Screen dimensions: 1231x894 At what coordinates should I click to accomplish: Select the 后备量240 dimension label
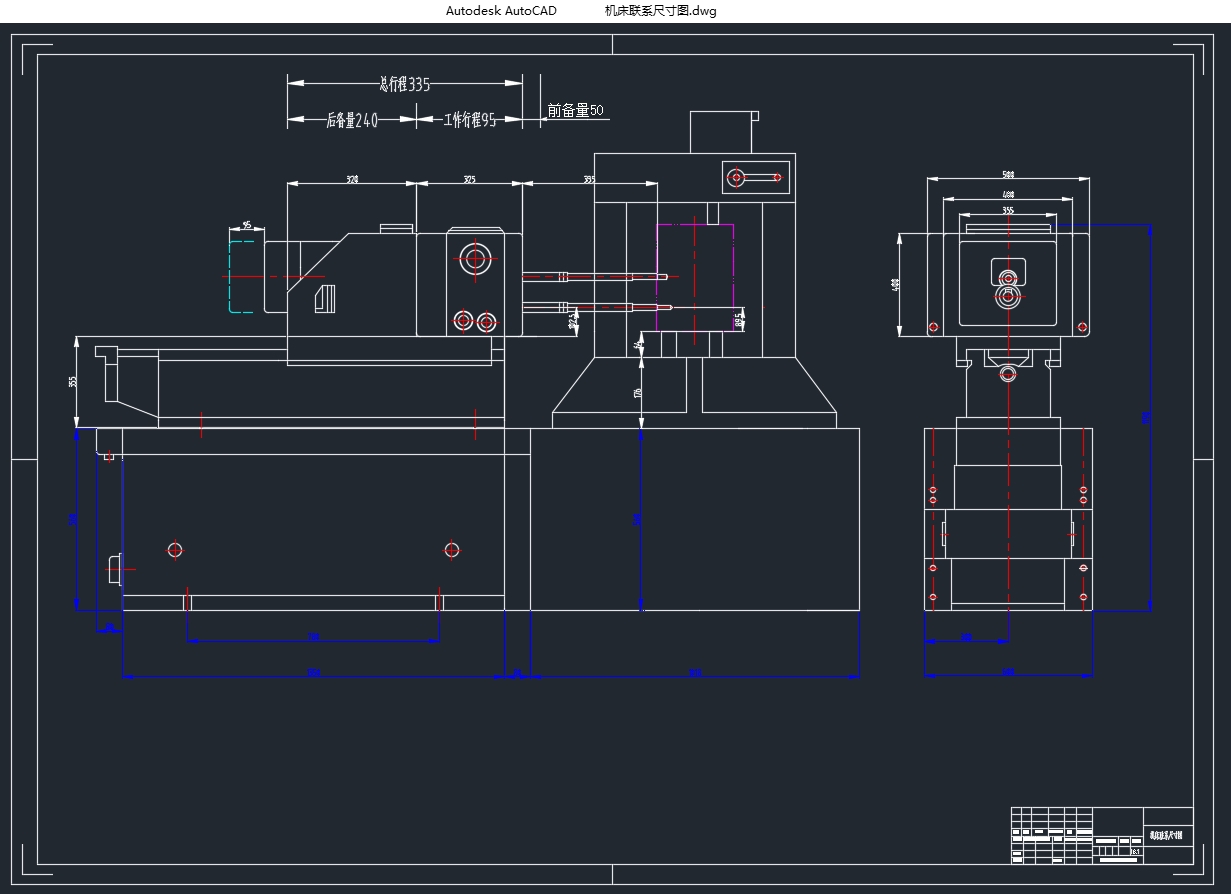(352, 121)
